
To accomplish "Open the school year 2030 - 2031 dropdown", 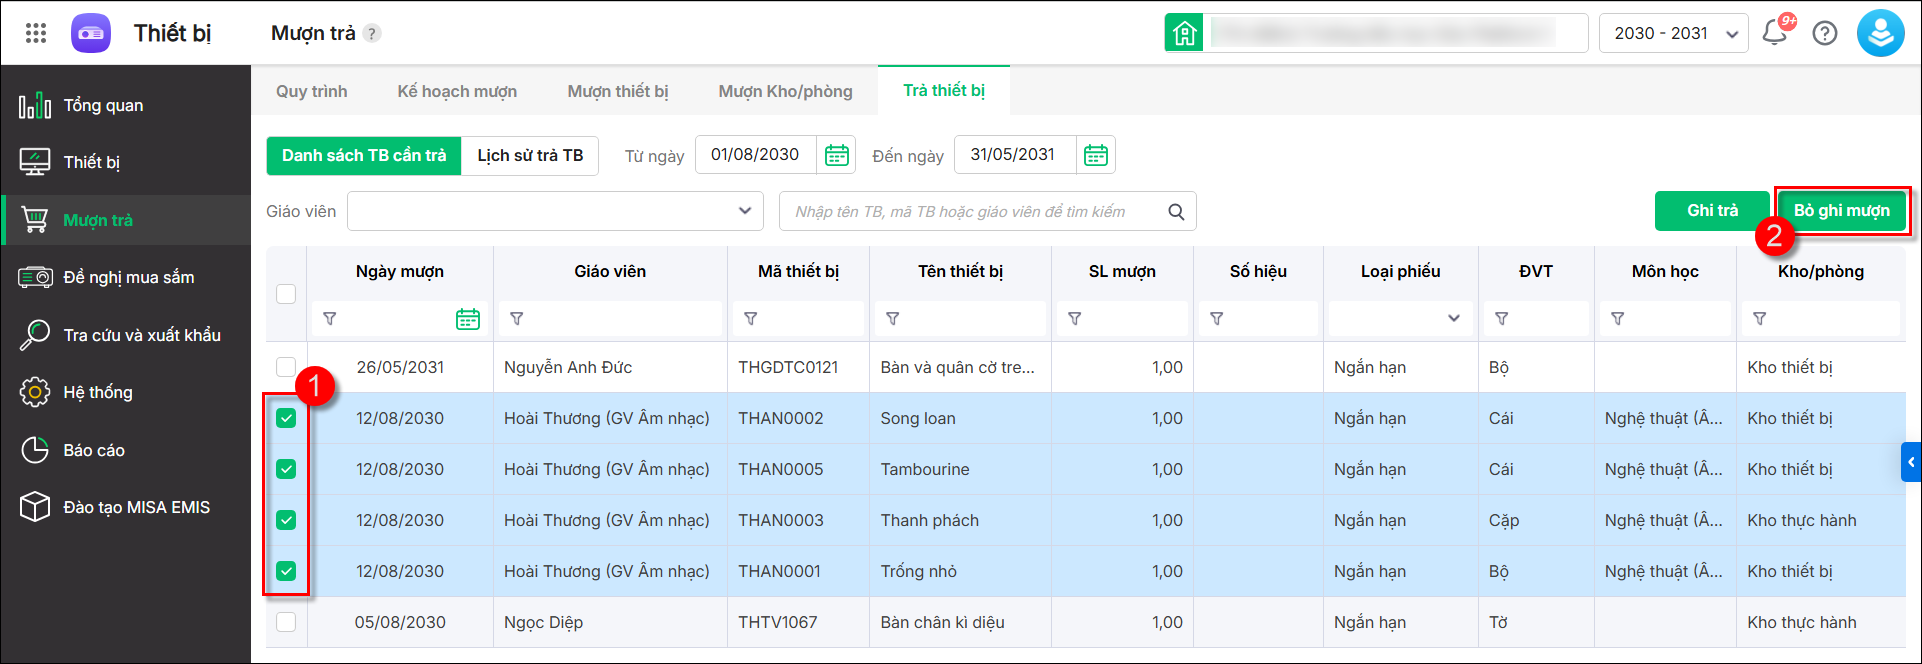I will click(1674, 33).
